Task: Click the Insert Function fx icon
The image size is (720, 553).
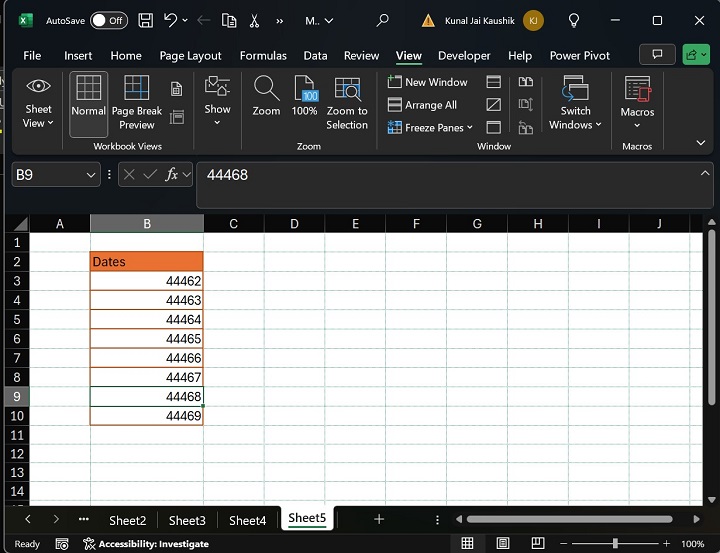Action: coord(172,175)
